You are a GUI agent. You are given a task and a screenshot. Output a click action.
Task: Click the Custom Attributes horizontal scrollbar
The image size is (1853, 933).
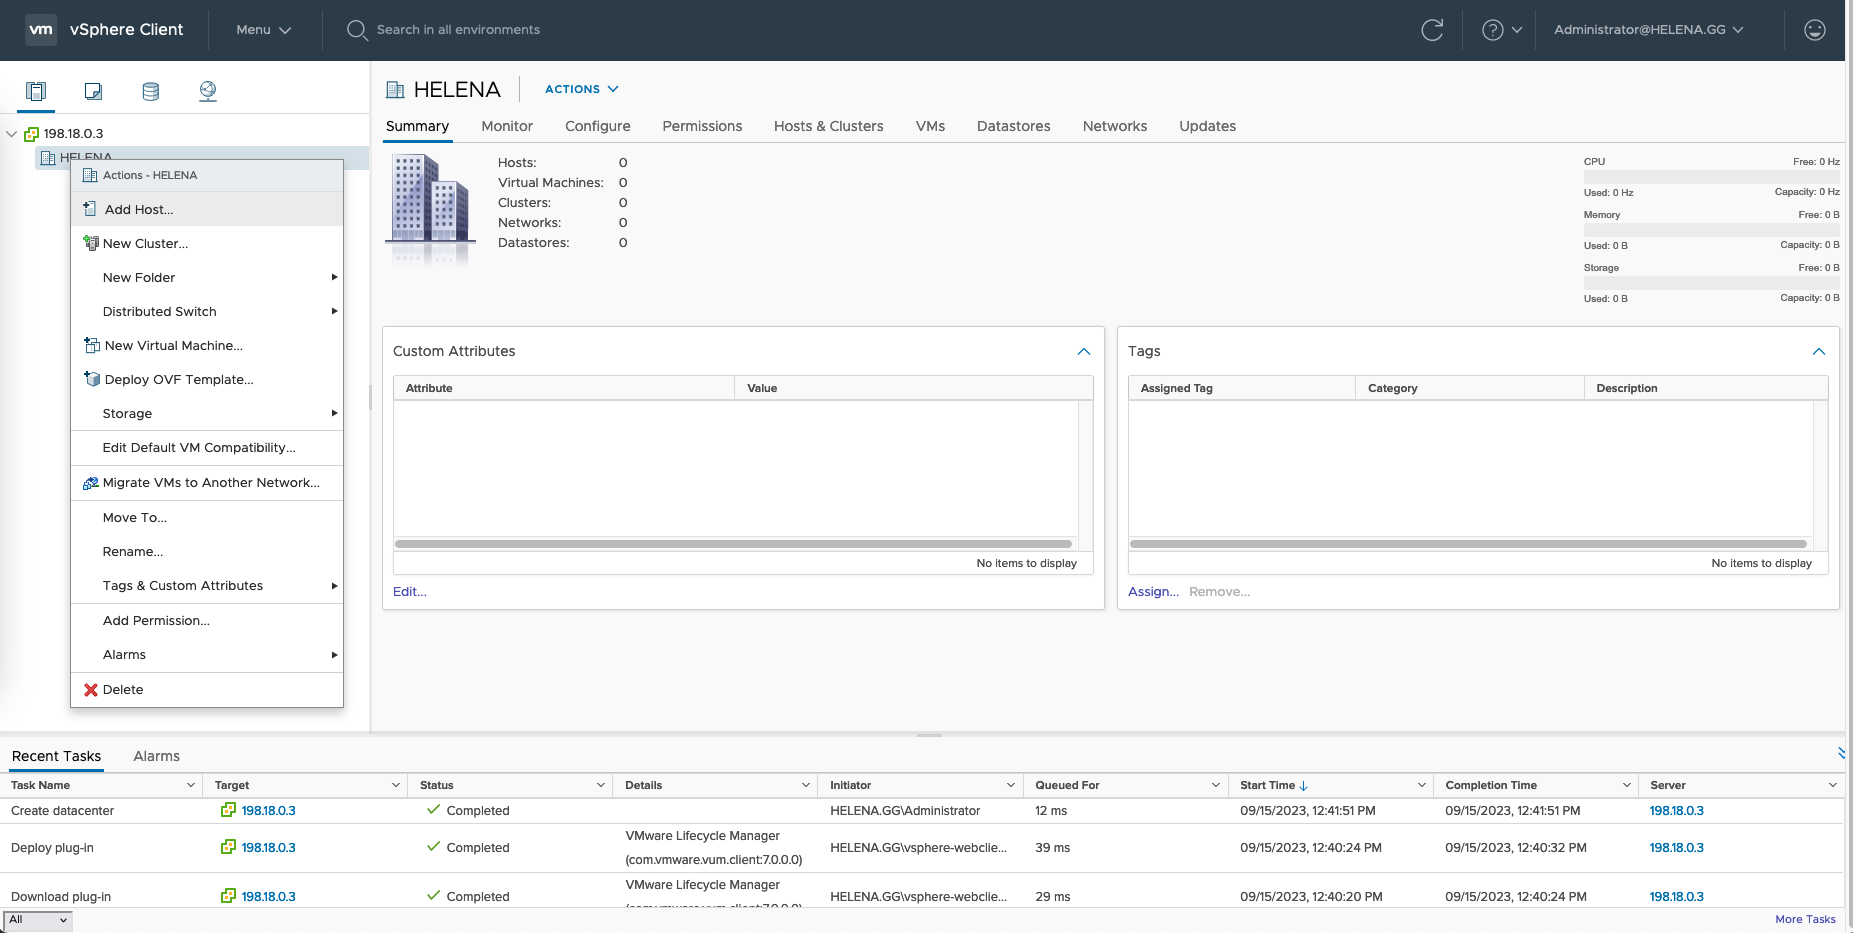click(x=733, y=544)
